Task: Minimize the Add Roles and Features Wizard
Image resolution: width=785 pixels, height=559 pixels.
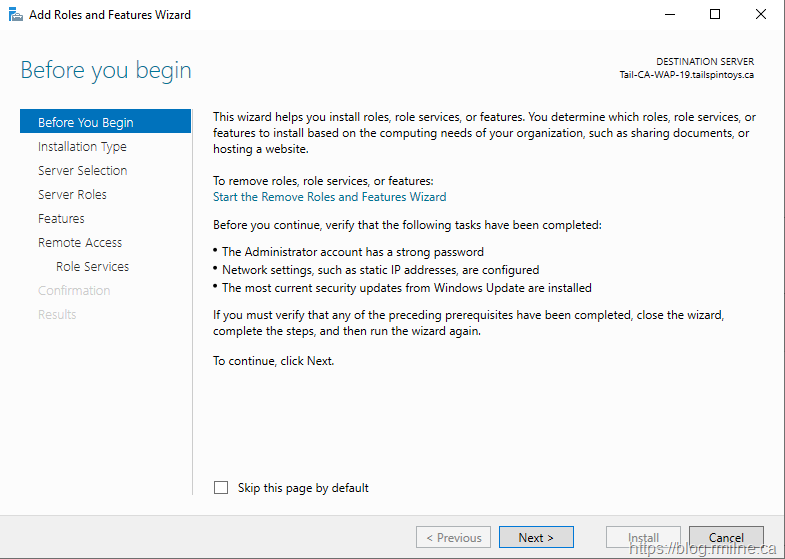Action: [668, 15]
